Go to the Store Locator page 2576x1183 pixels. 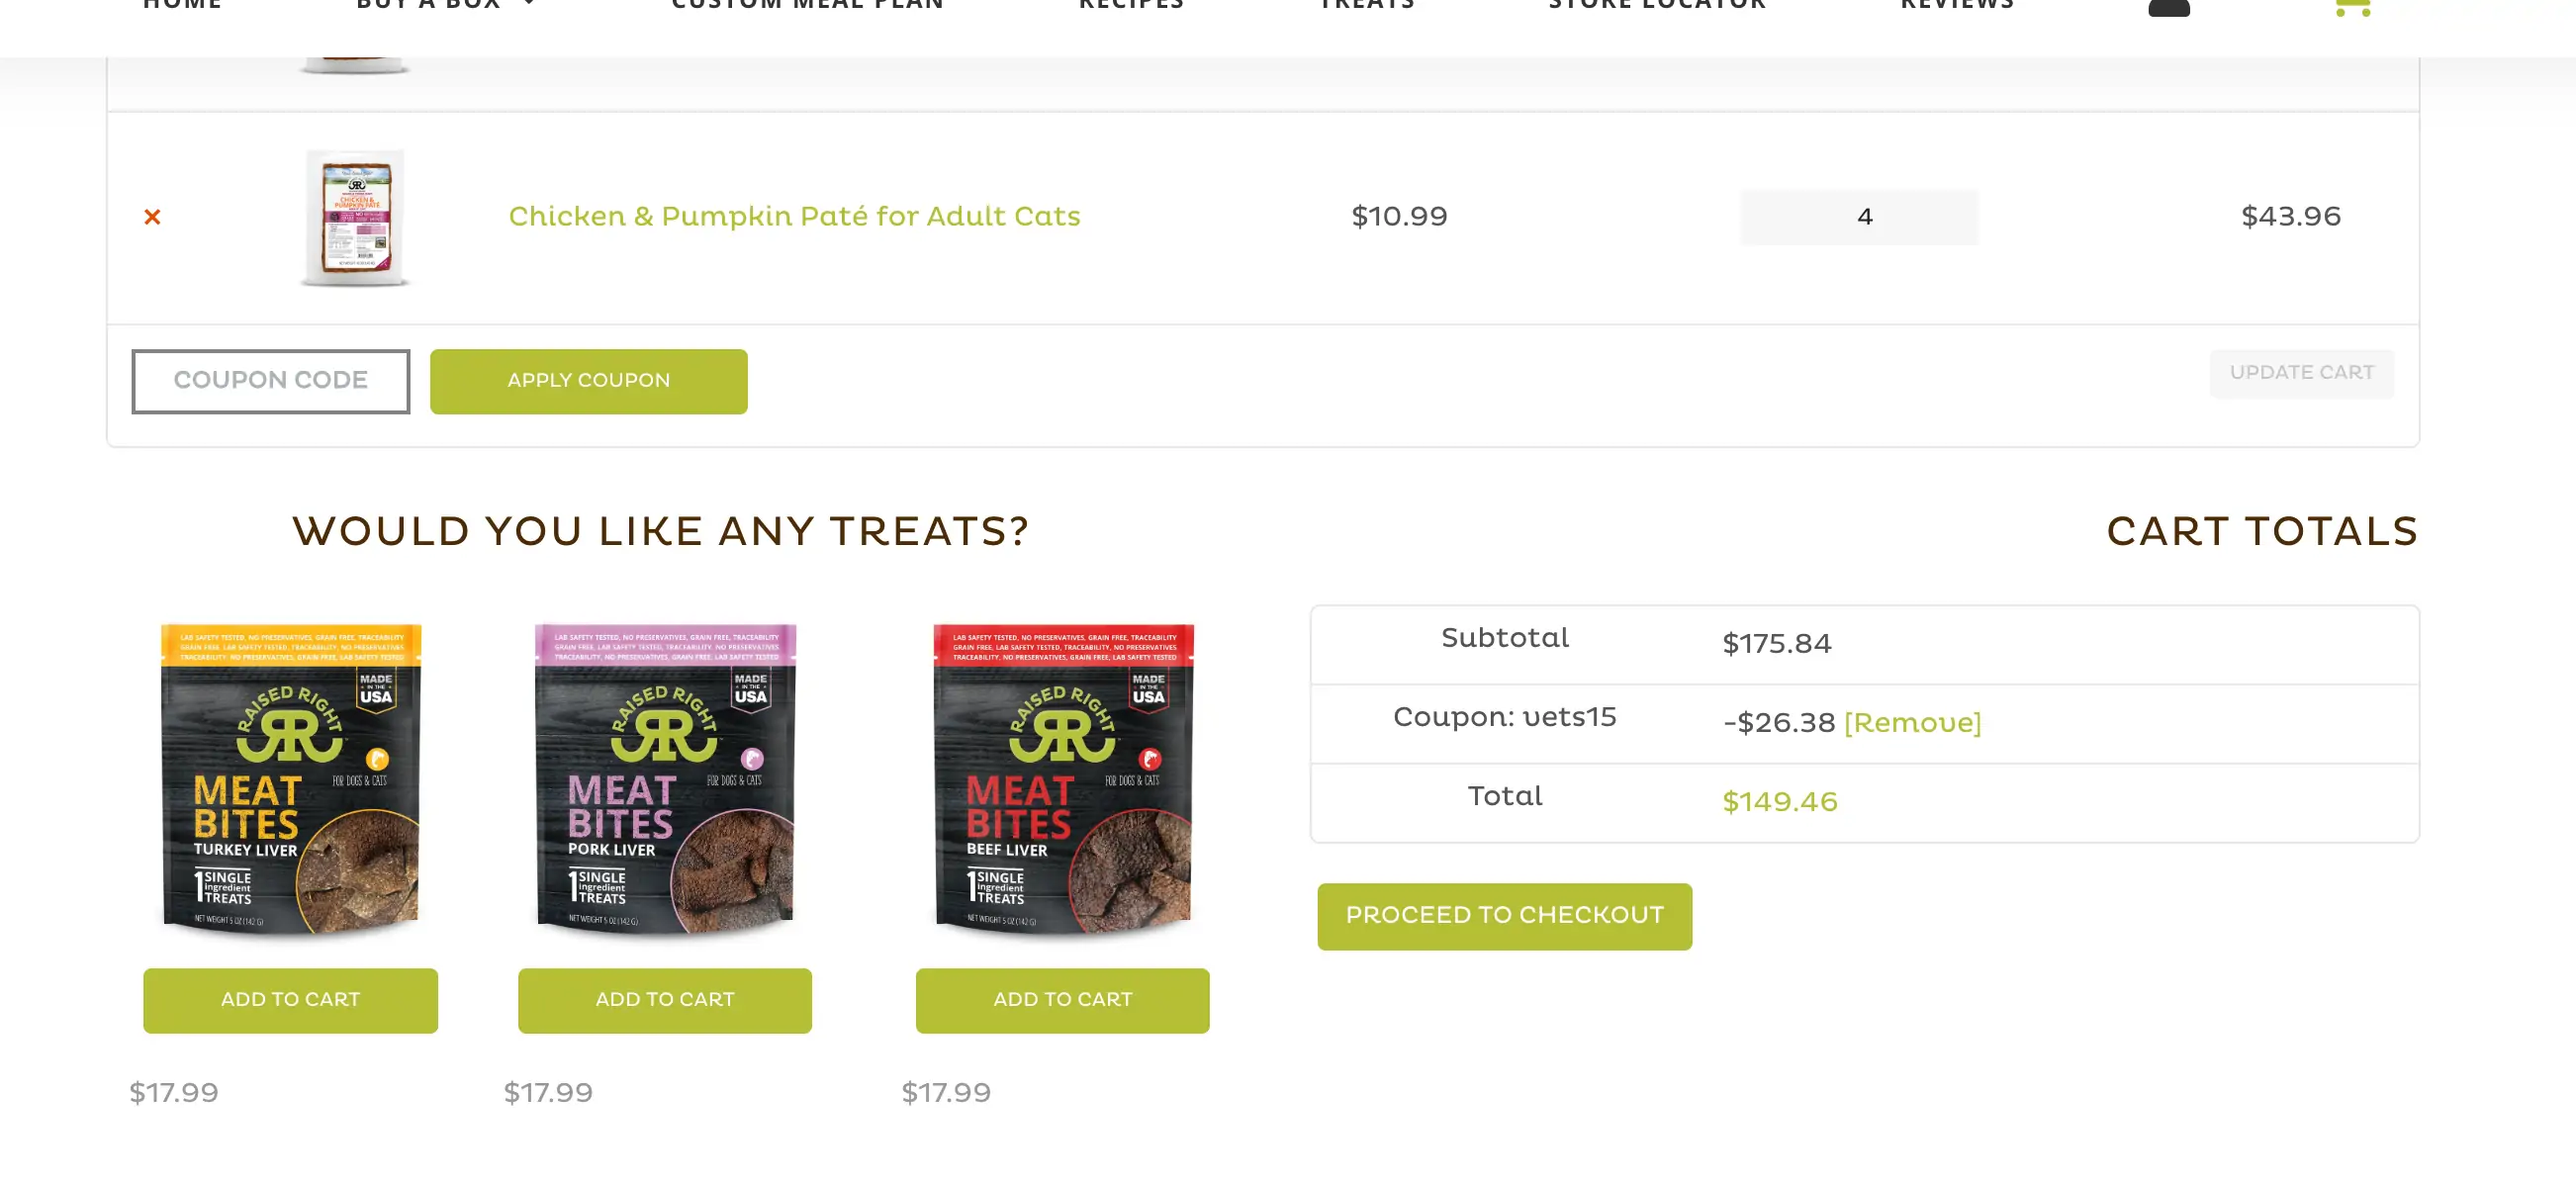point(1657,5)
